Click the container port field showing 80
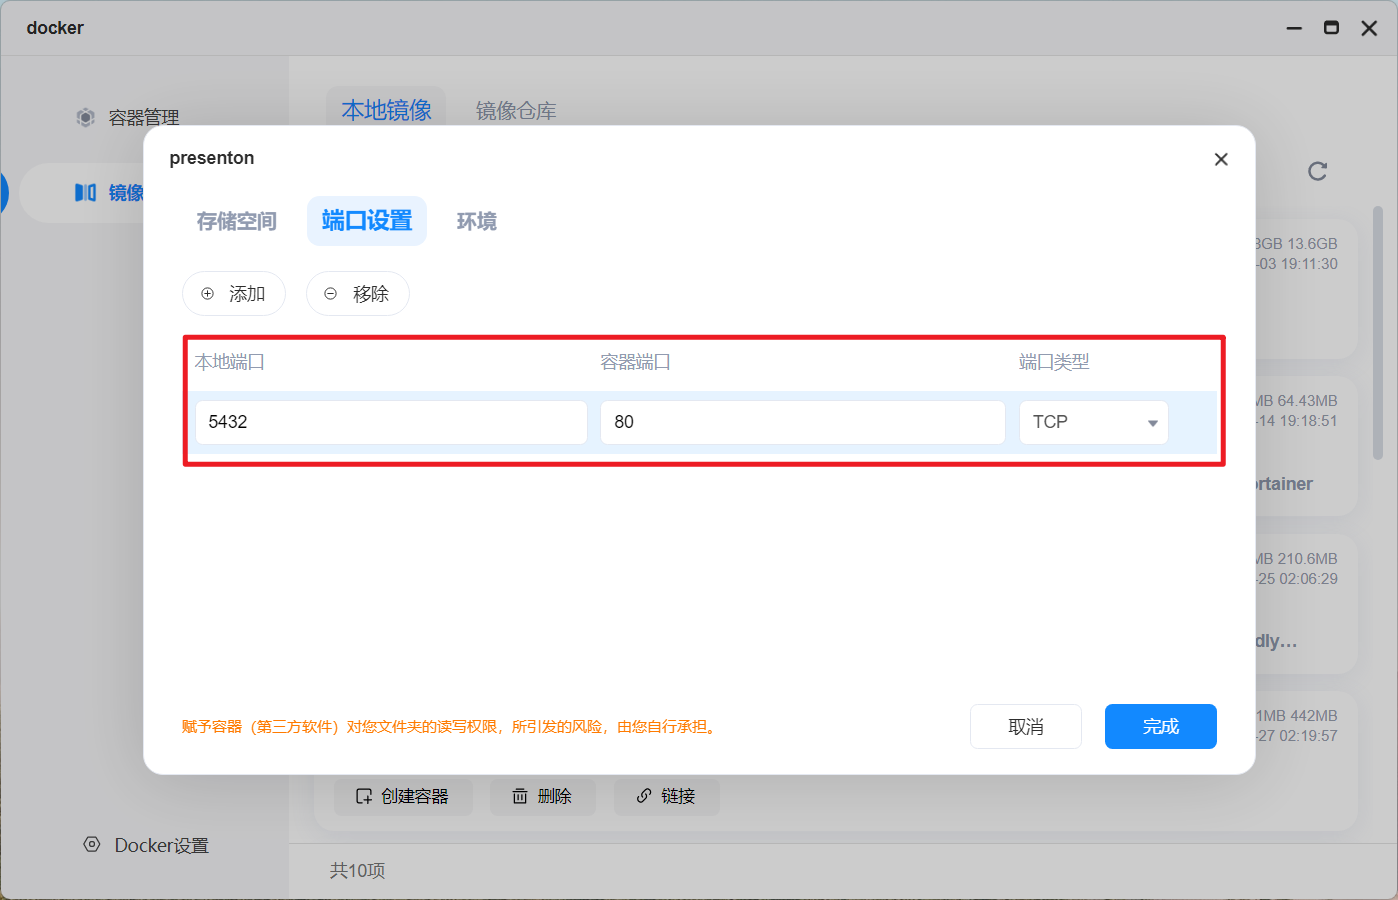This screenshot has height=900, width=1398. point(803,422)
